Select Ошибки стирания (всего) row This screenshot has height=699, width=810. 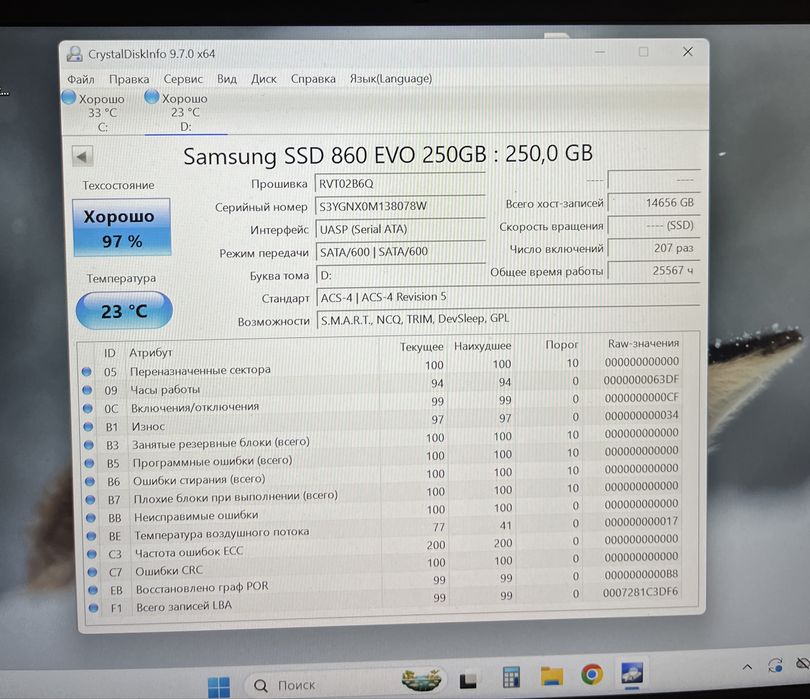tap(383, 476)
